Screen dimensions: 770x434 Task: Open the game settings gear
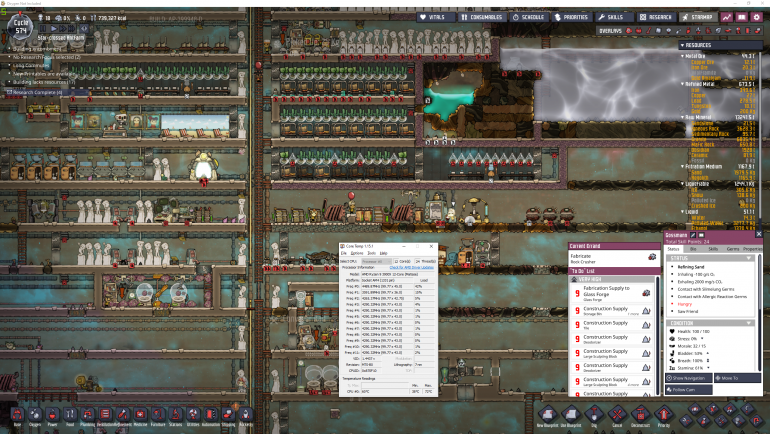coord(757,17)
